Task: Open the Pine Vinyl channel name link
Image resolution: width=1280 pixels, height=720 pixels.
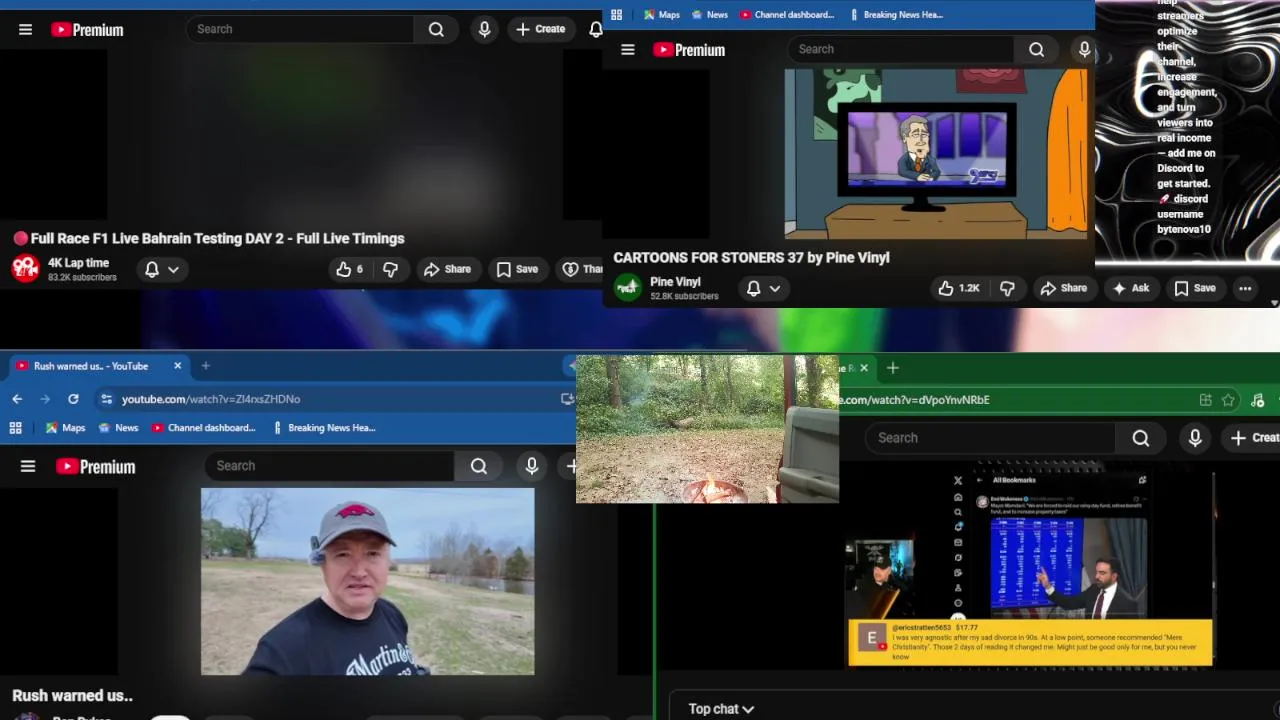Action: pos(675,282)
